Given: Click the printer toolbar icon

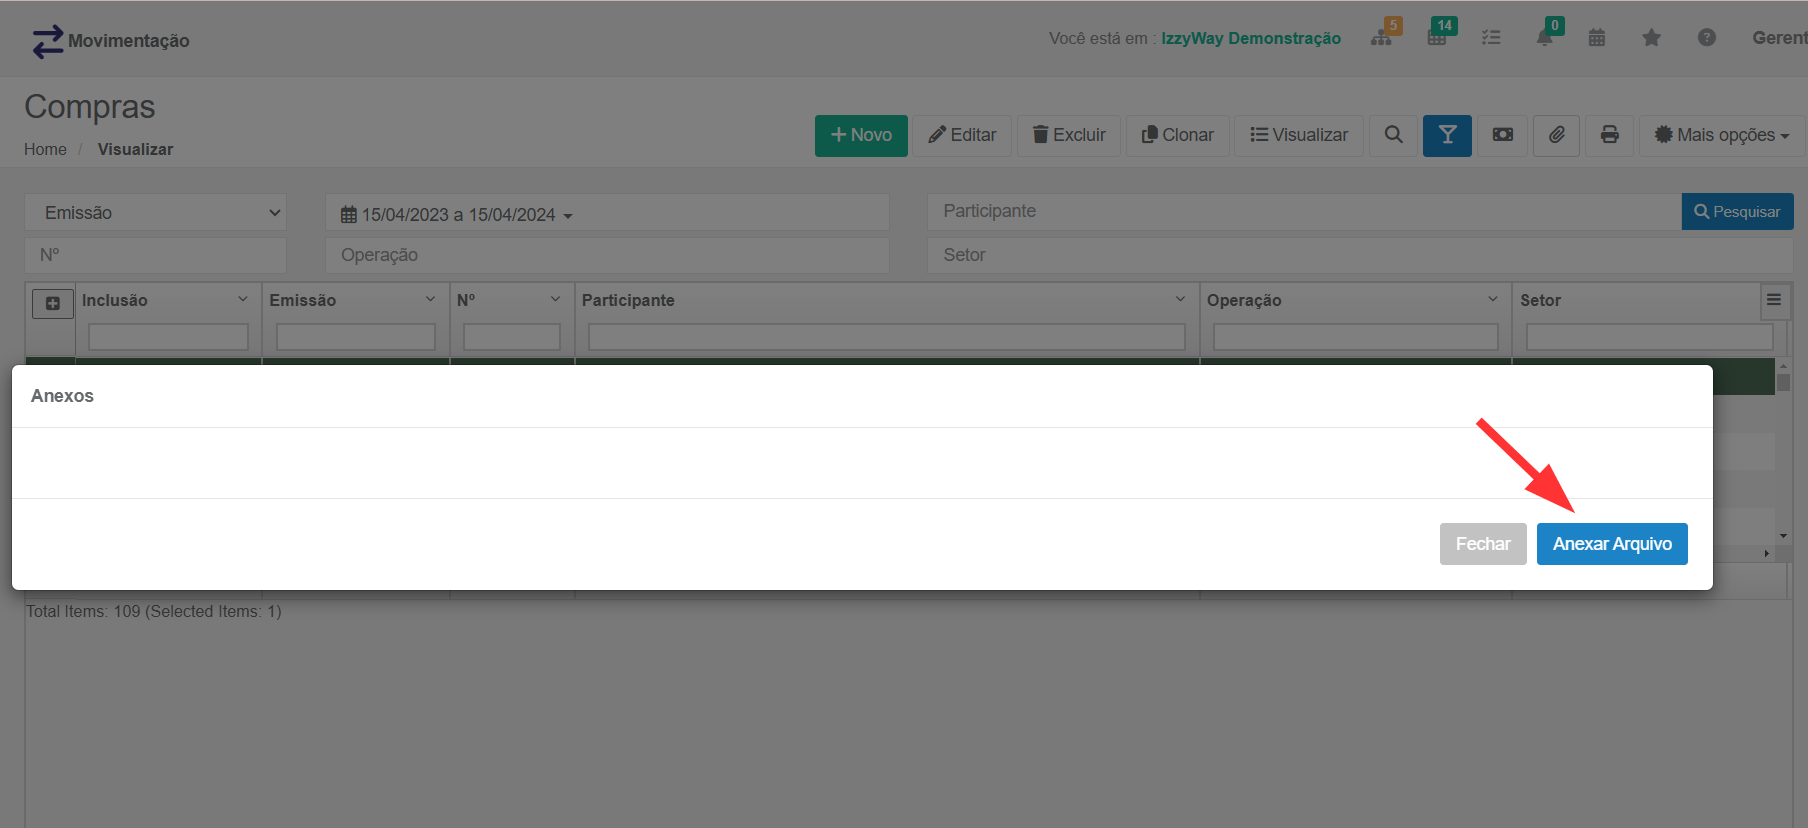Looking at the screenshot, I should coord(1610,135).
